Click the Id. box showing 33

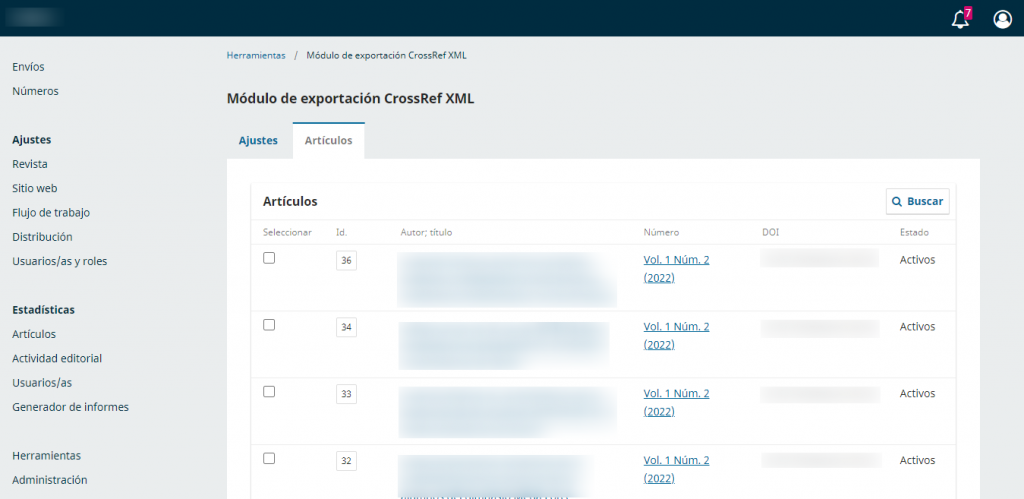tap(346, 394)
